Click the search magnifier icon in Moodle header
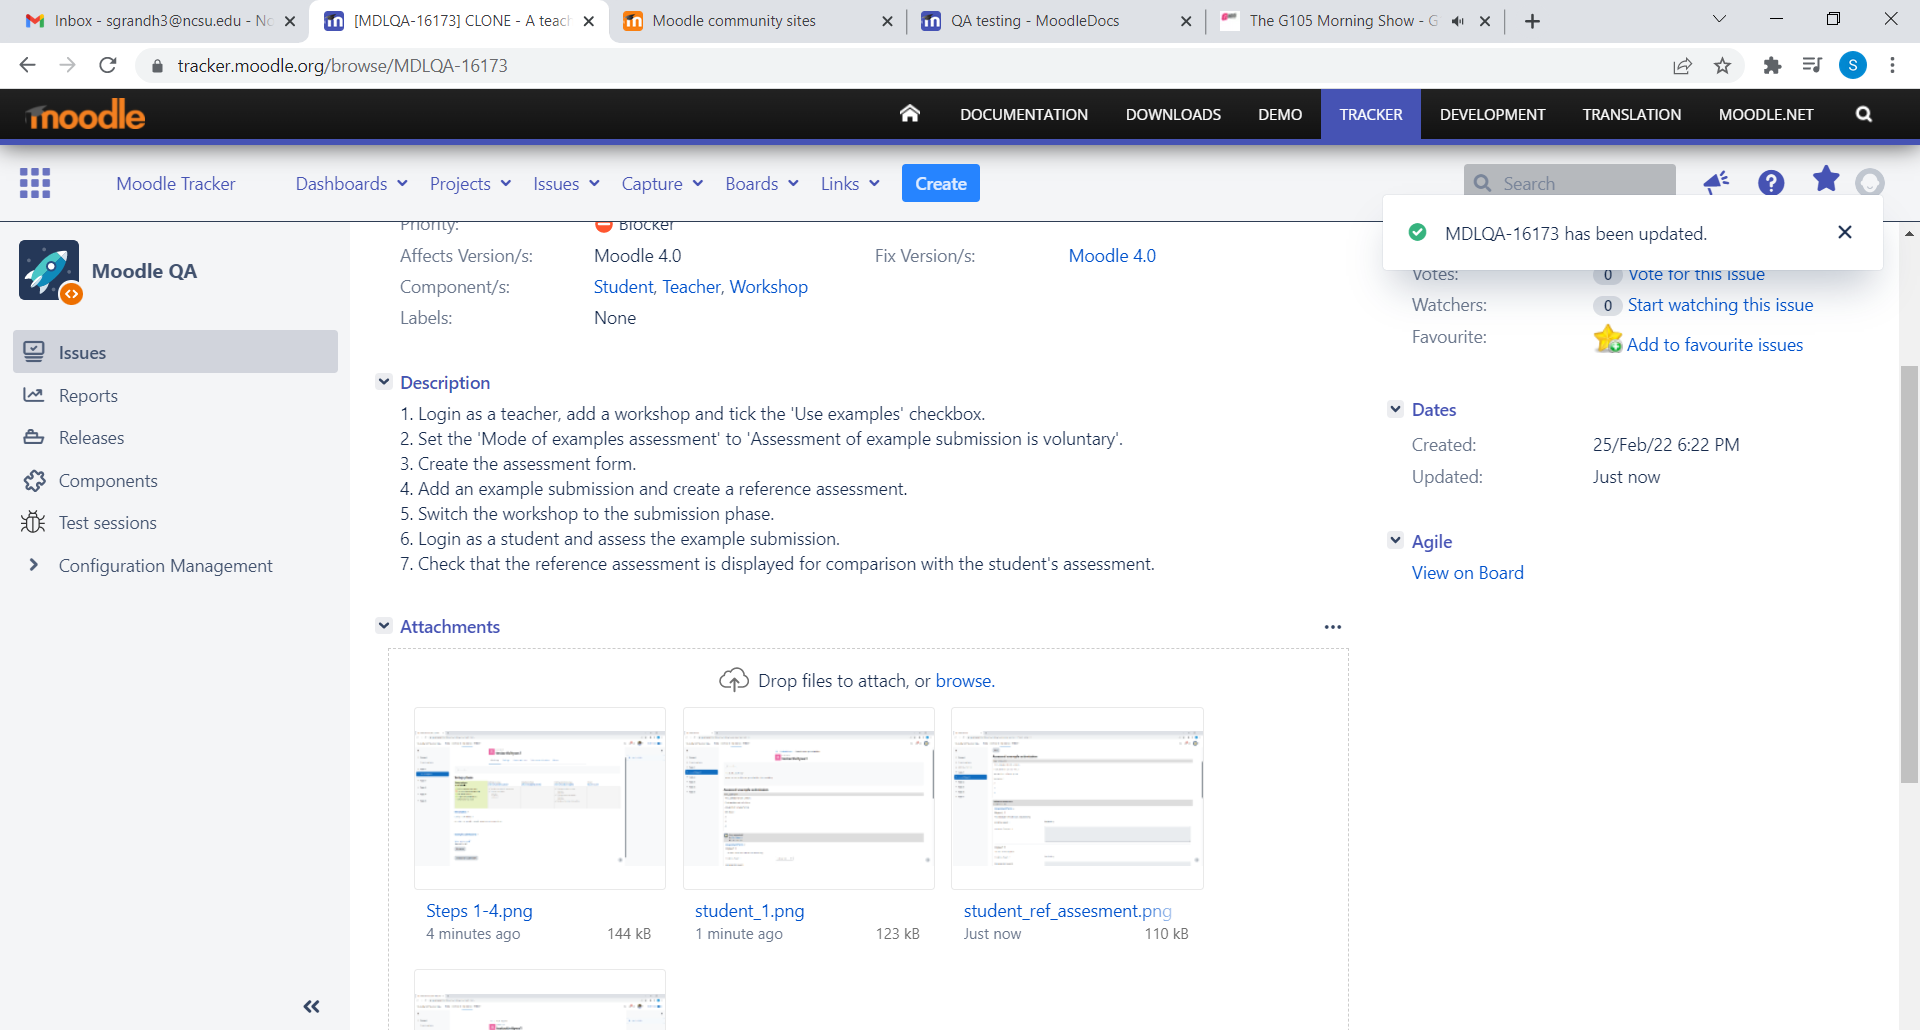 click(x=1864, y=114)
